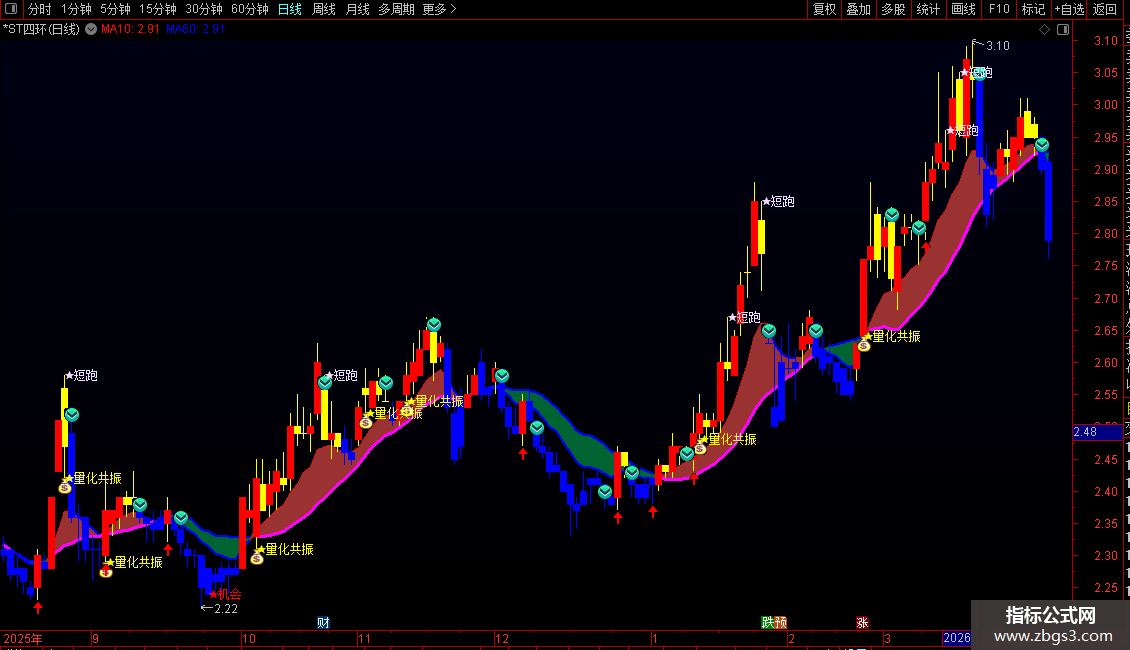
Task: Click the 3.10 price axis label
Action: click(x=1105, y=41)
